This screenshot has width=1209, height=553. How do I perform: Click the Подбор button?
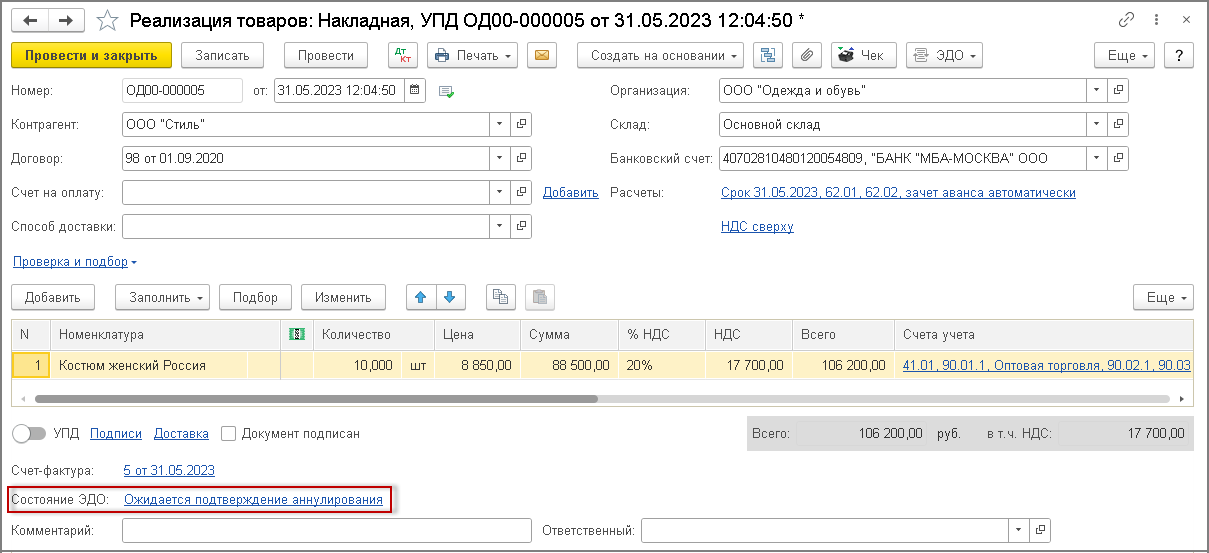point(255,297)
